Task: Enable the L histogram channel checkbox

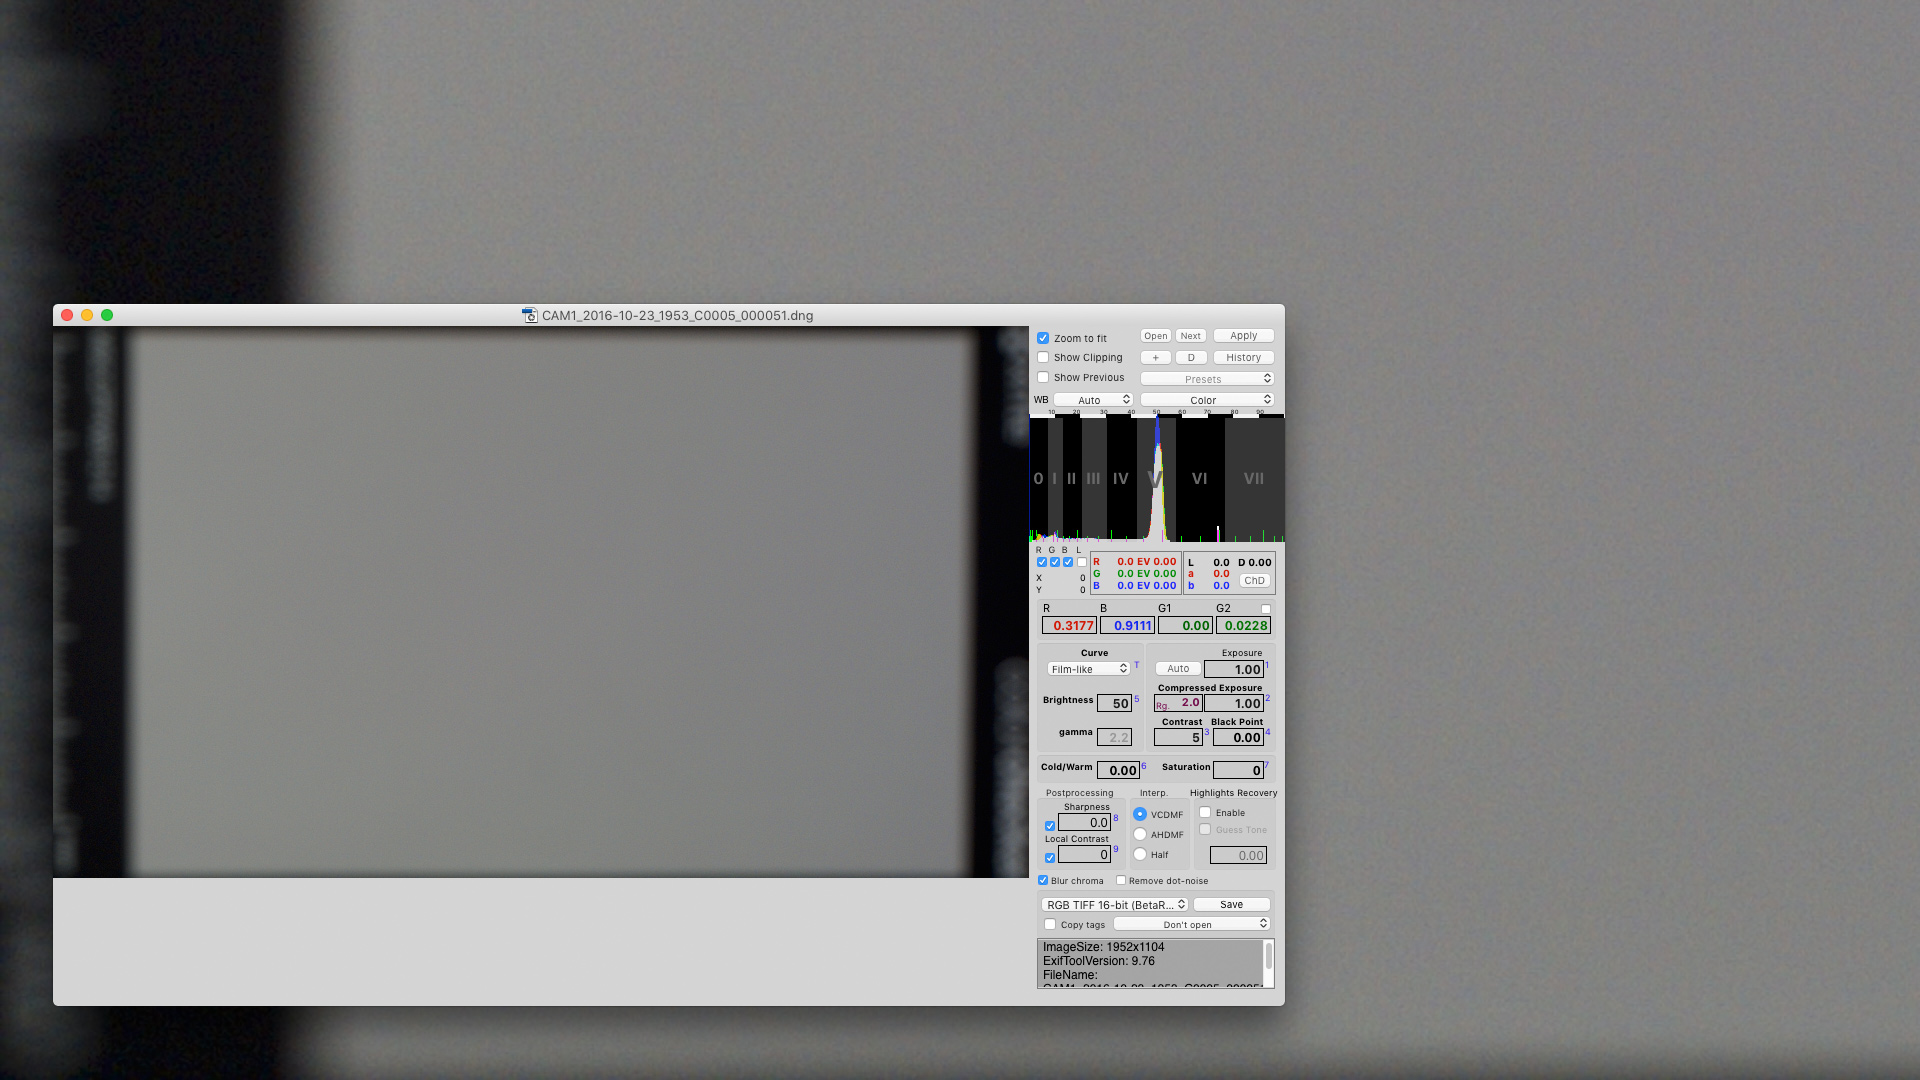Action: click(x=1081, y=562)
